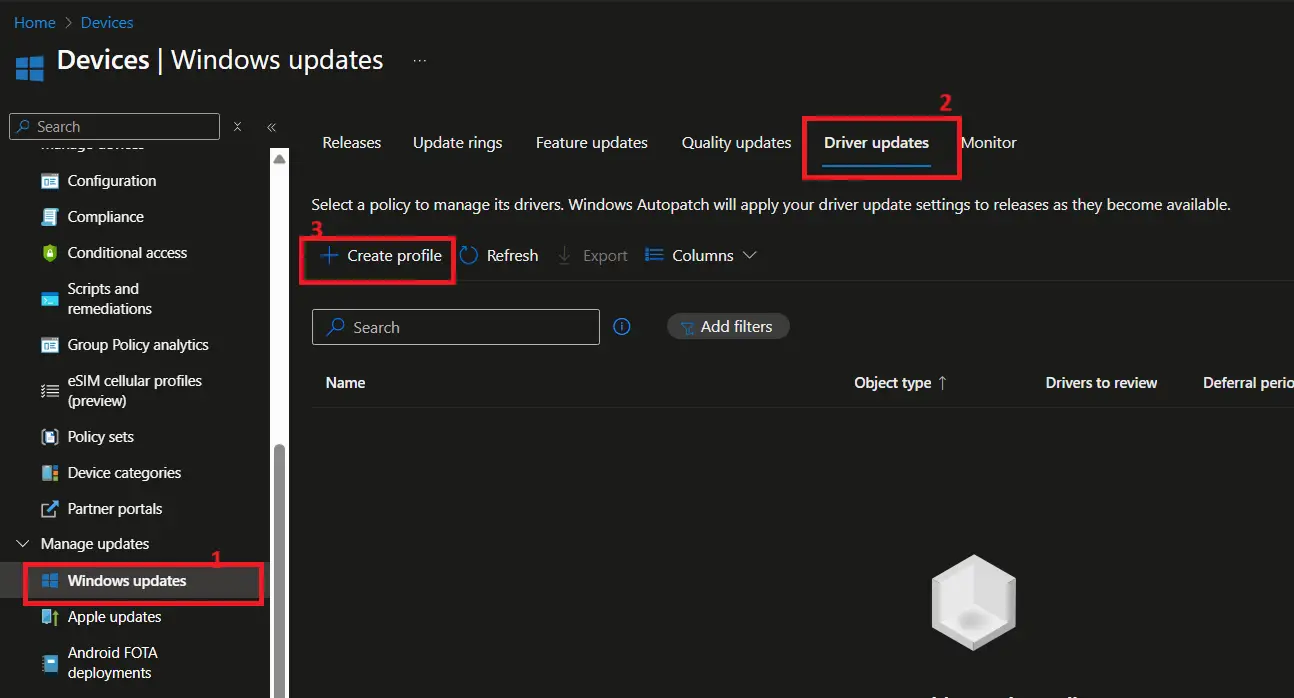
Task: Follow the Home breadcrumb link
Action: pos(35,22)
